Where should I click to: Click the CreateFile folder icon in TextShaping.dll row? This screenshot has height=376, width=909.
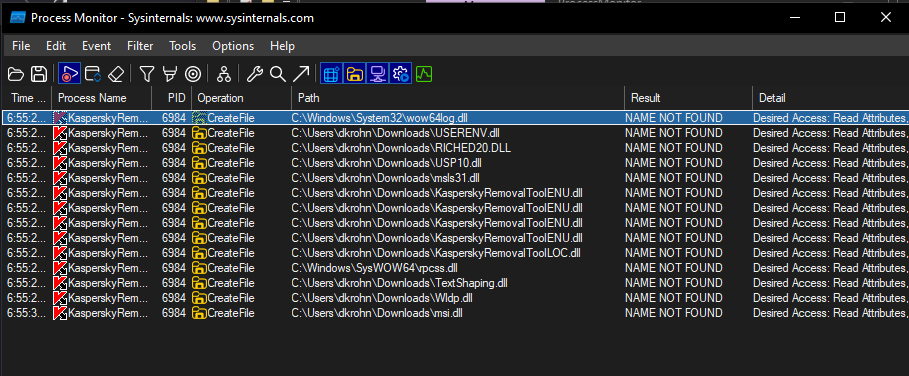[x=199, y=283]
